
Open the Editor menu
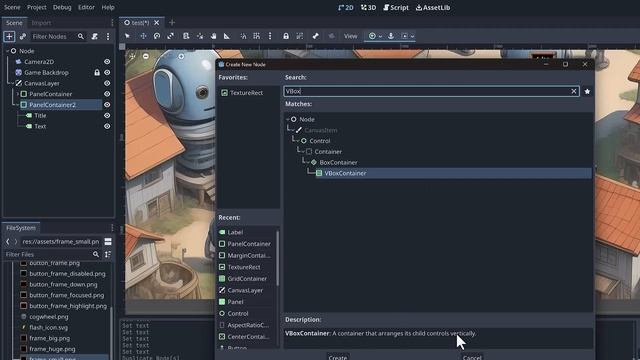(x=86, y=7)
